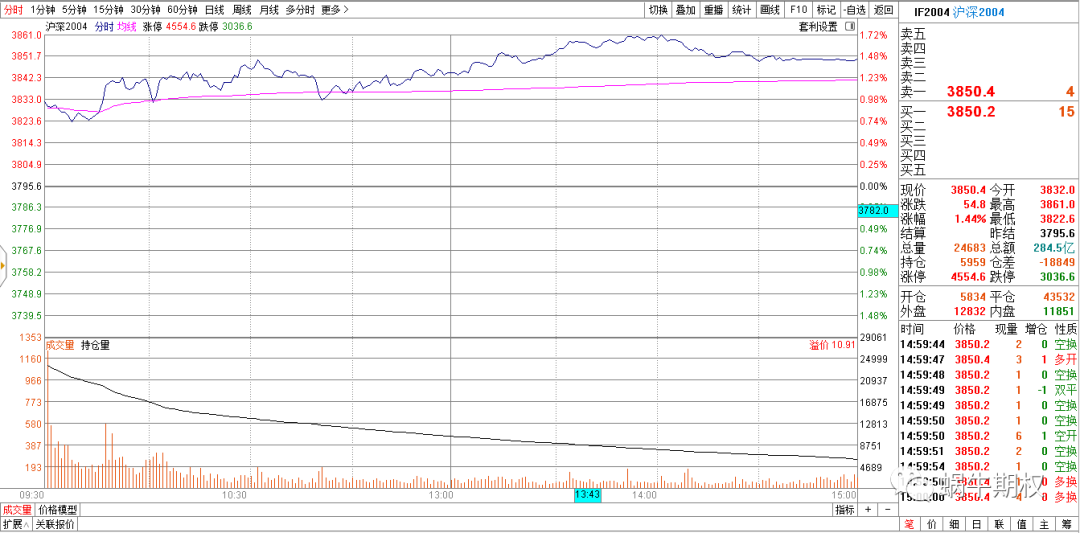
Task: Open the 月线 monthly chart tab
Action: point(269,10)
